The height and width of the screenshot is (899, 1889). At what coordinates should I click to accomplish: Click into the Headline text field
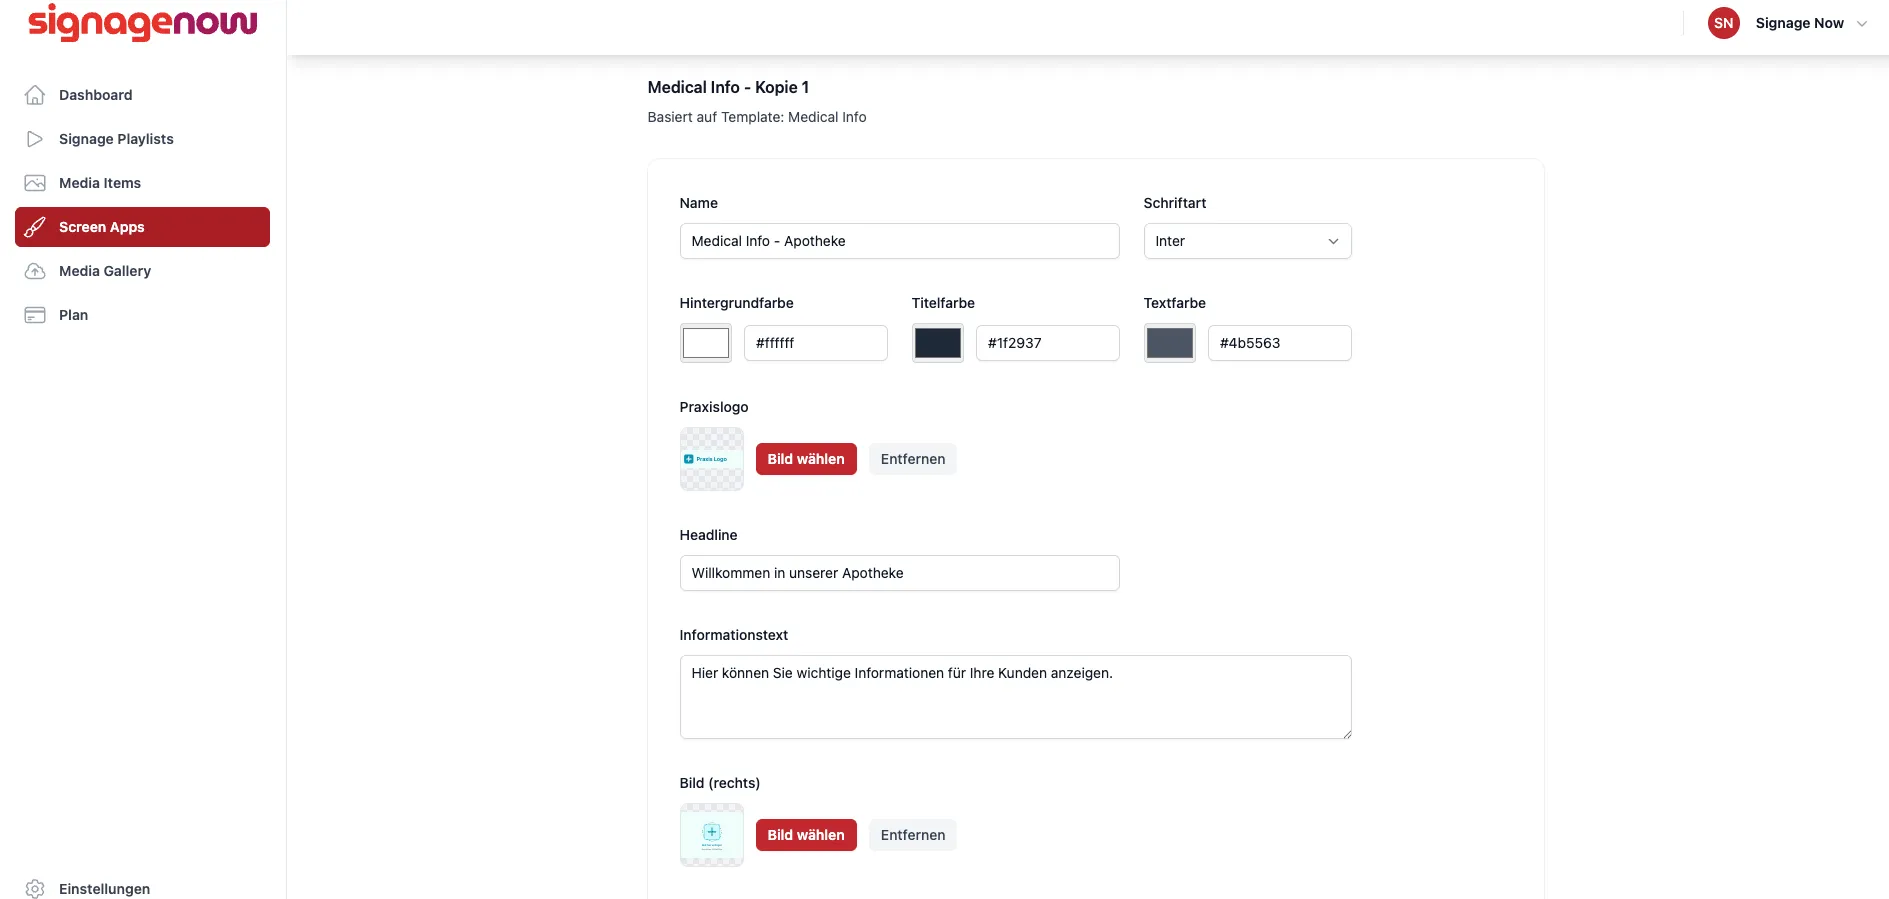point(900,573)
